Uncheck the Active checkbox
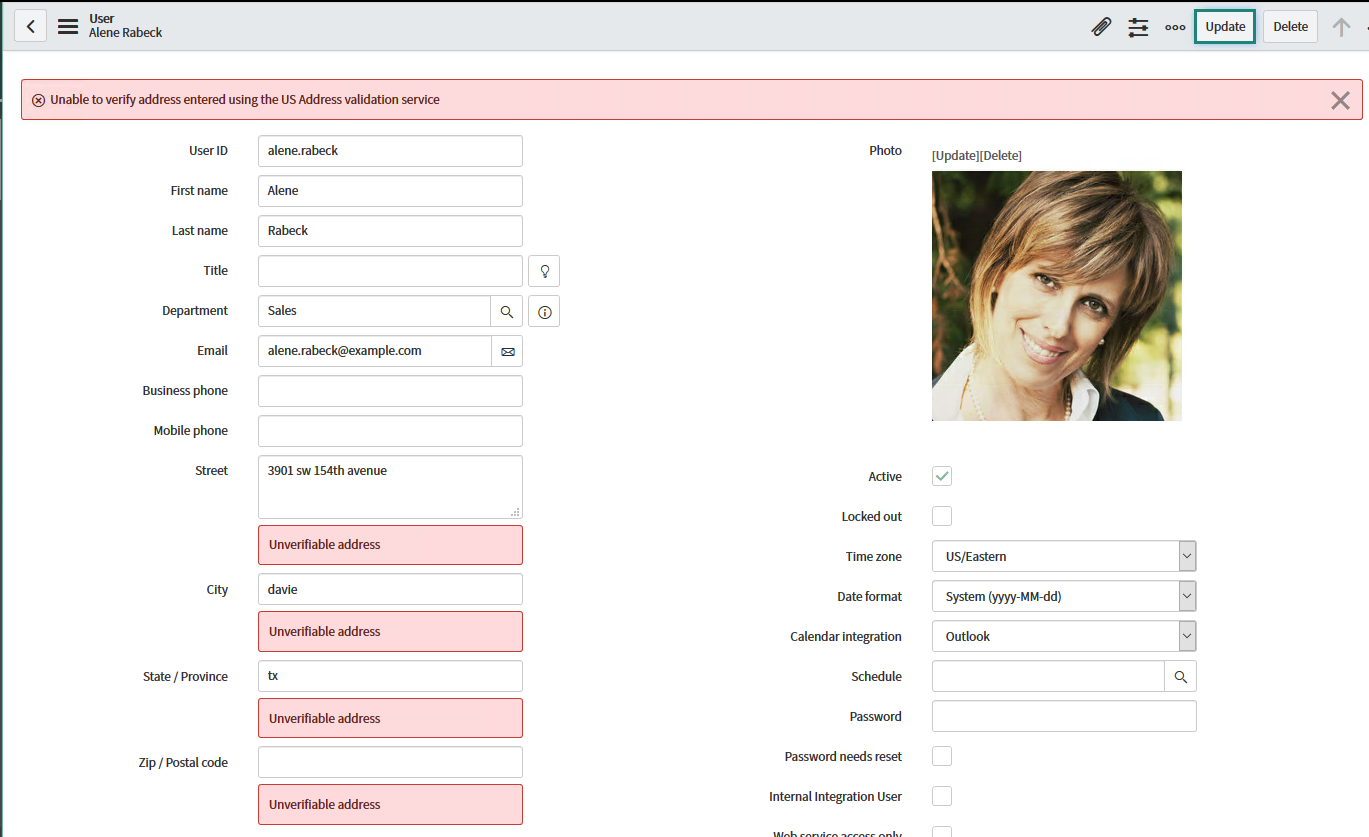 (941, 476)
